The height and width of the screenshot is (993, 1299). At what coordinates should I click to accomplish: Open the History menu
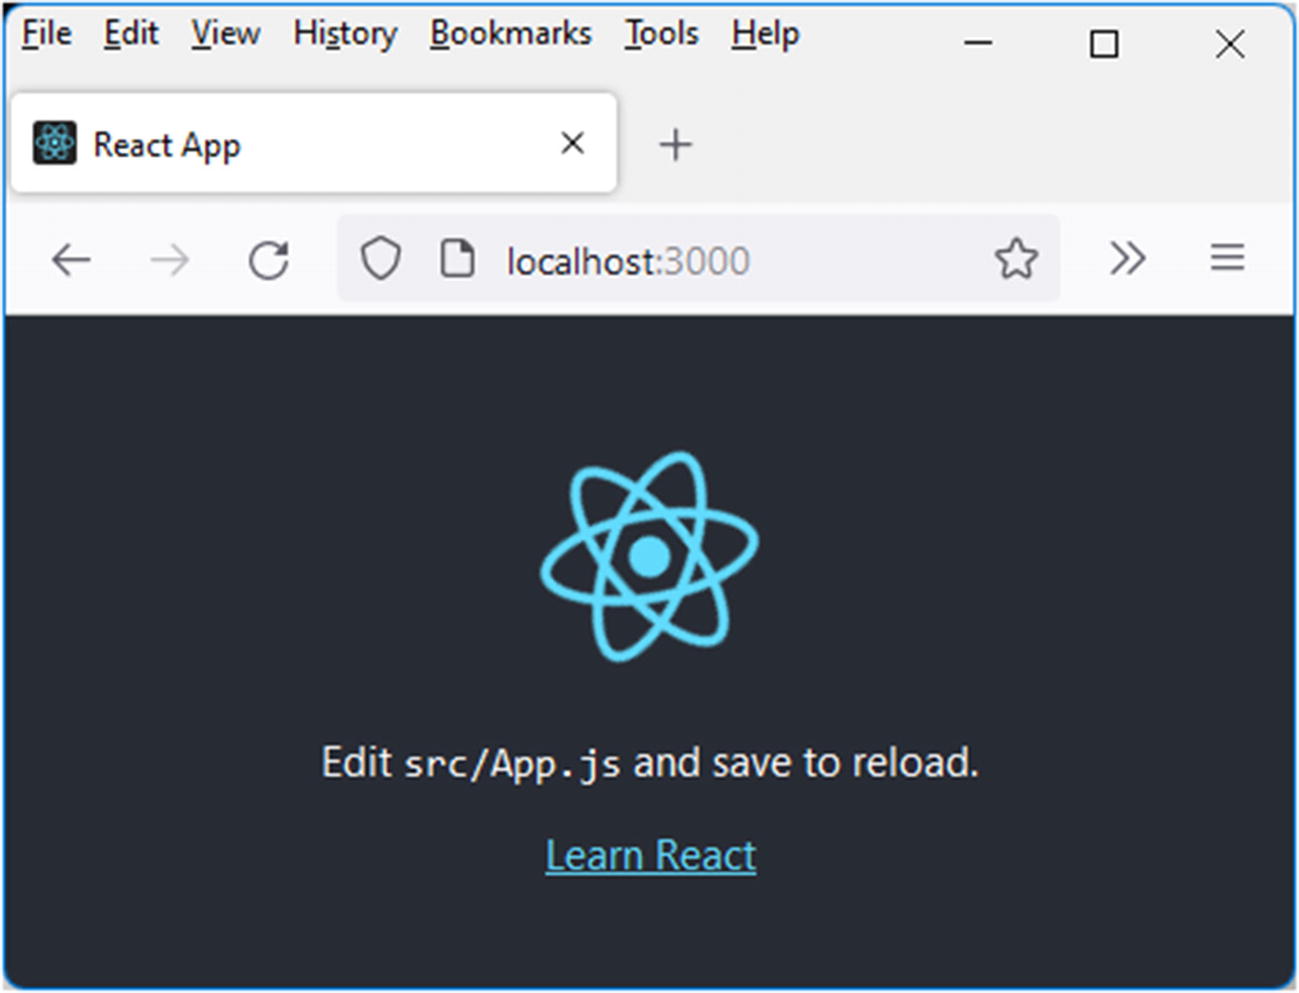click(345, 34)
